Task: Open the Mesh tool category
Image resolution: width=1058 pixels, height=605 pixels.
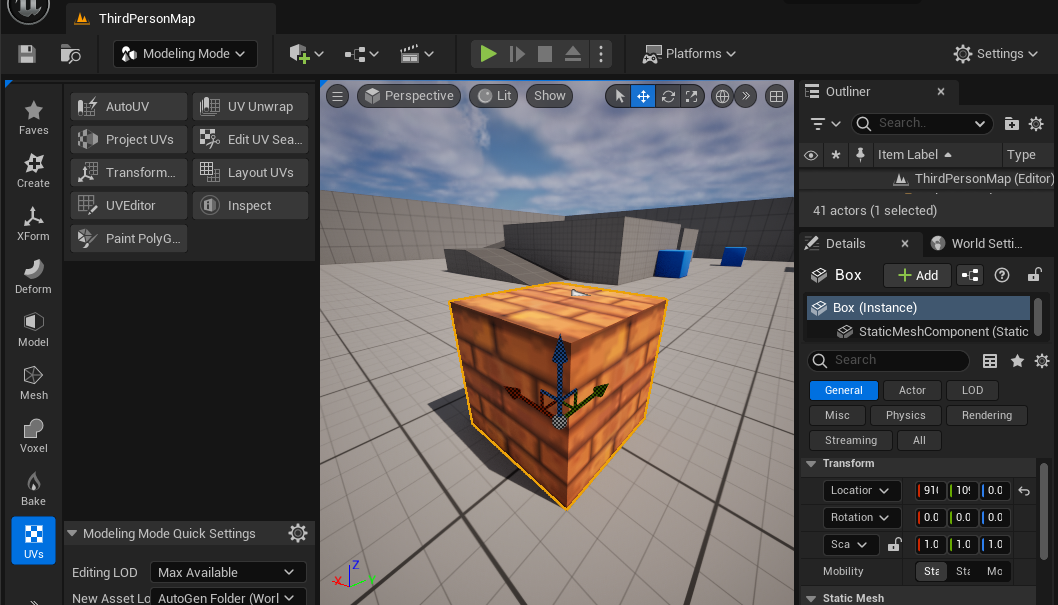Action: [x=33, y=383]
